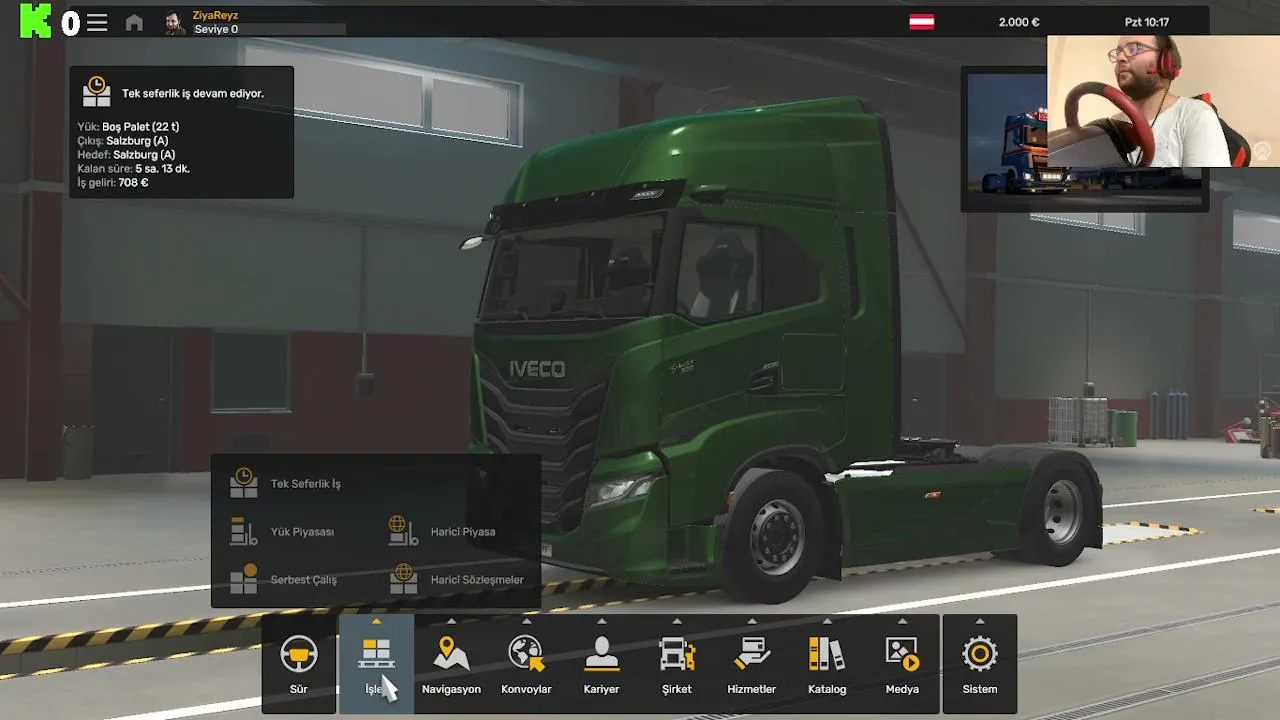Click 'Tek seferlik iş devam ediyor.' header
This screenshot has width=1280, height=720.
193,93
